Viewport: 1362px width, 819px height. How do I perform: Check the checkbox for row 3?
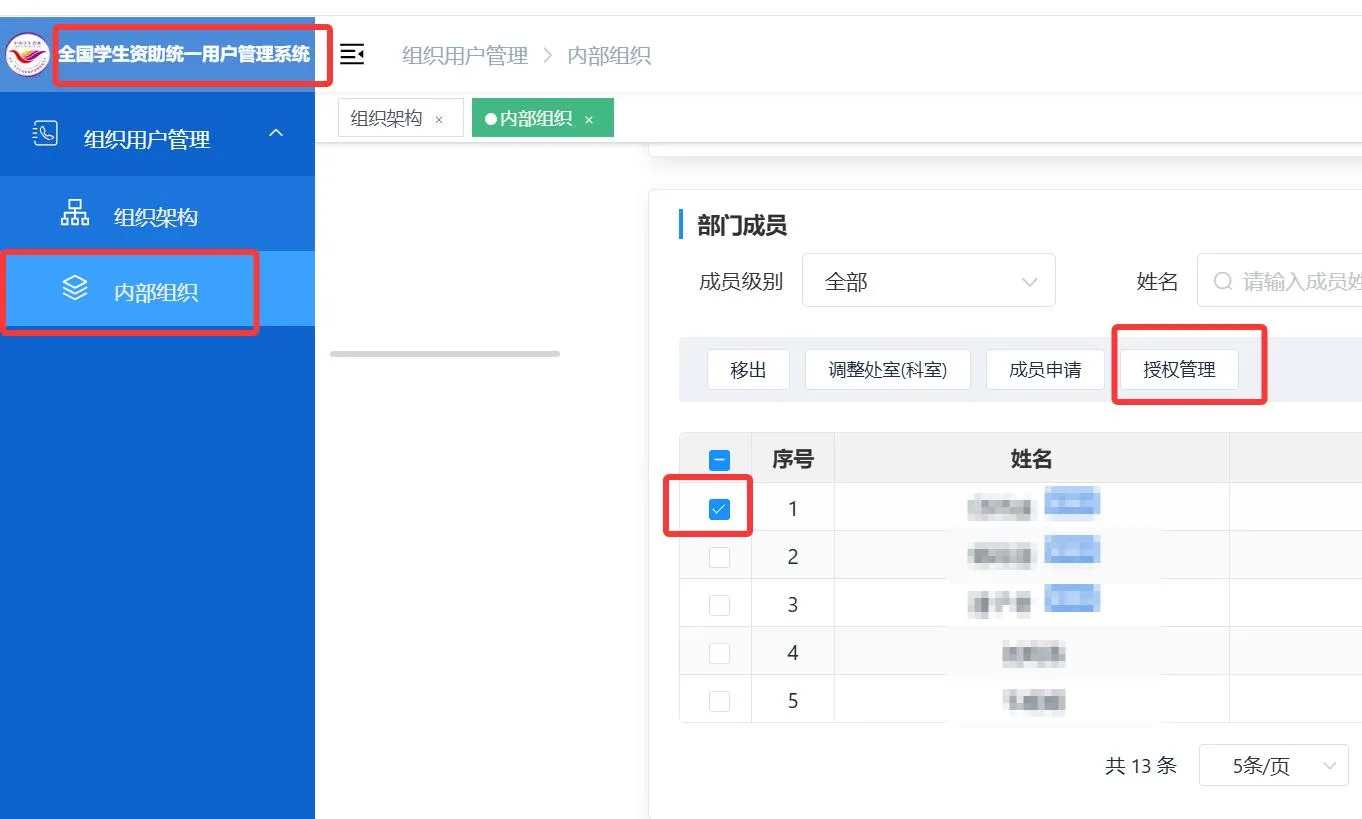(x=719, y=605)
